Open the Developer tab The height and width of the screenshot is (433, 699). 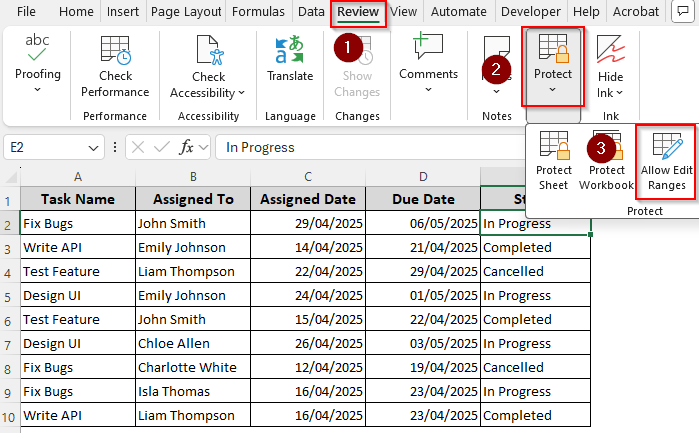point(530,12)
